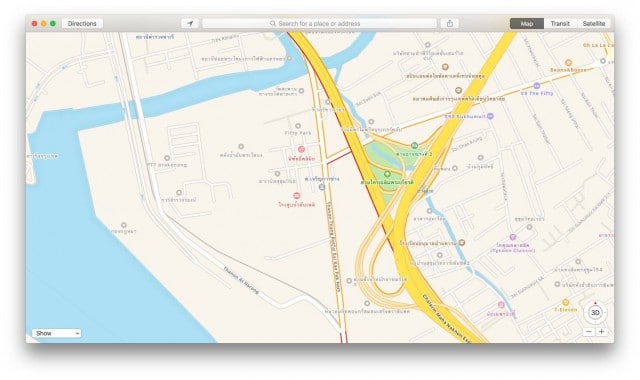Viewport: 640px width, 380px height.
Task: Toggle the 3D view button
Action: click(595, 313)
